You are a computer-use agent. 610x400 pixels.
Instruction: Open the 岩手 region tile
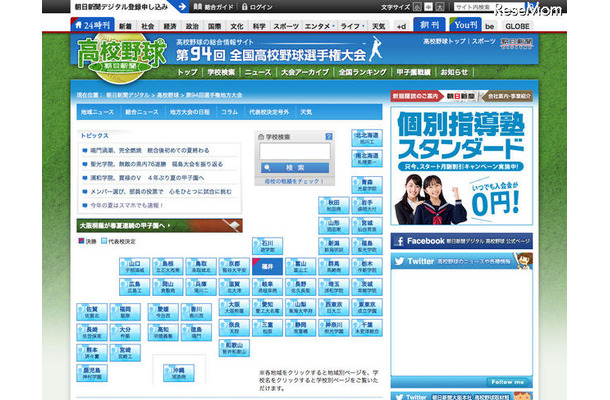pyautogui.click(x=366, y=205)
